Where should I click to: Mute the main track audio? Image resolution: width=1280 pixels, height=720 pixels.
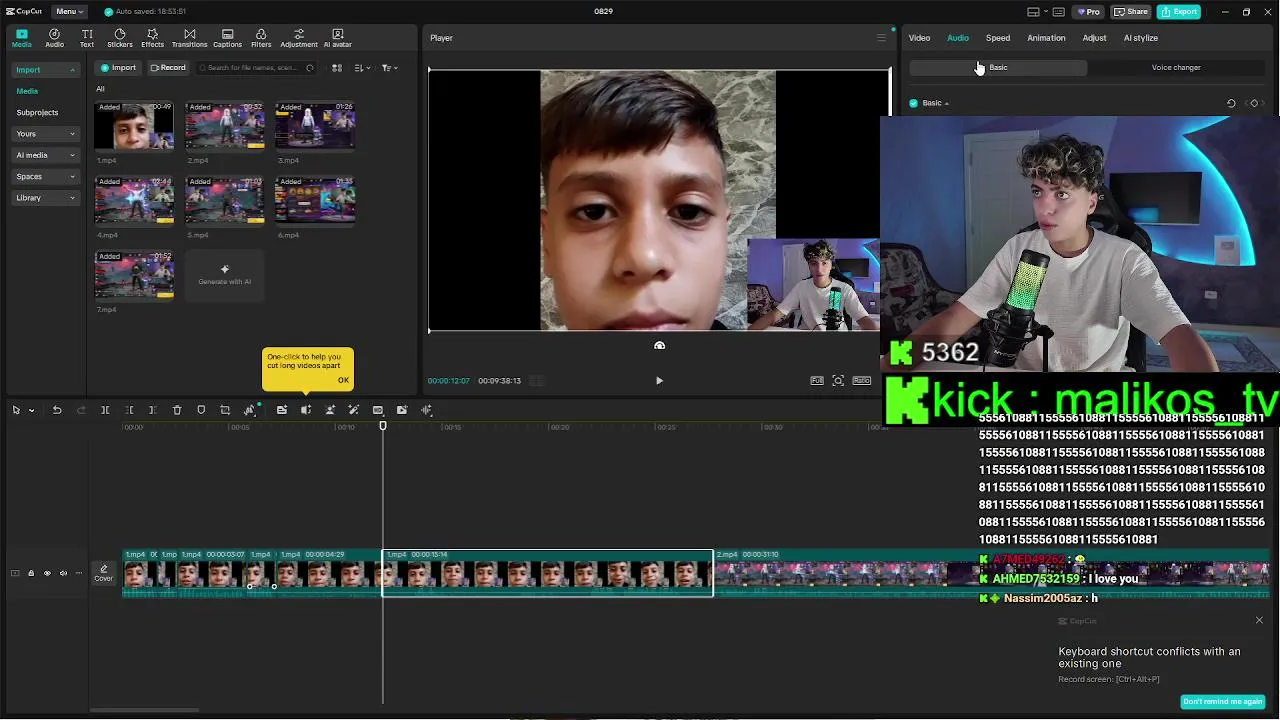pos(63,573)
